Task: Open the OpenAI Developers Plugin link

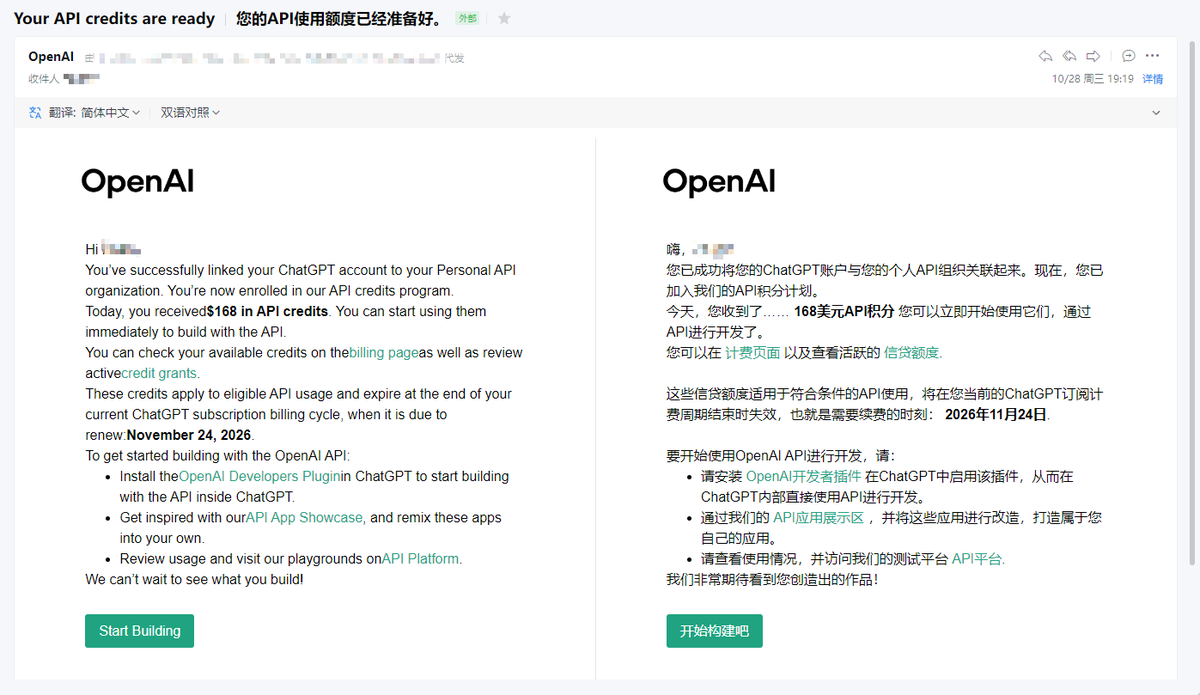Action: tap(260, 476)
